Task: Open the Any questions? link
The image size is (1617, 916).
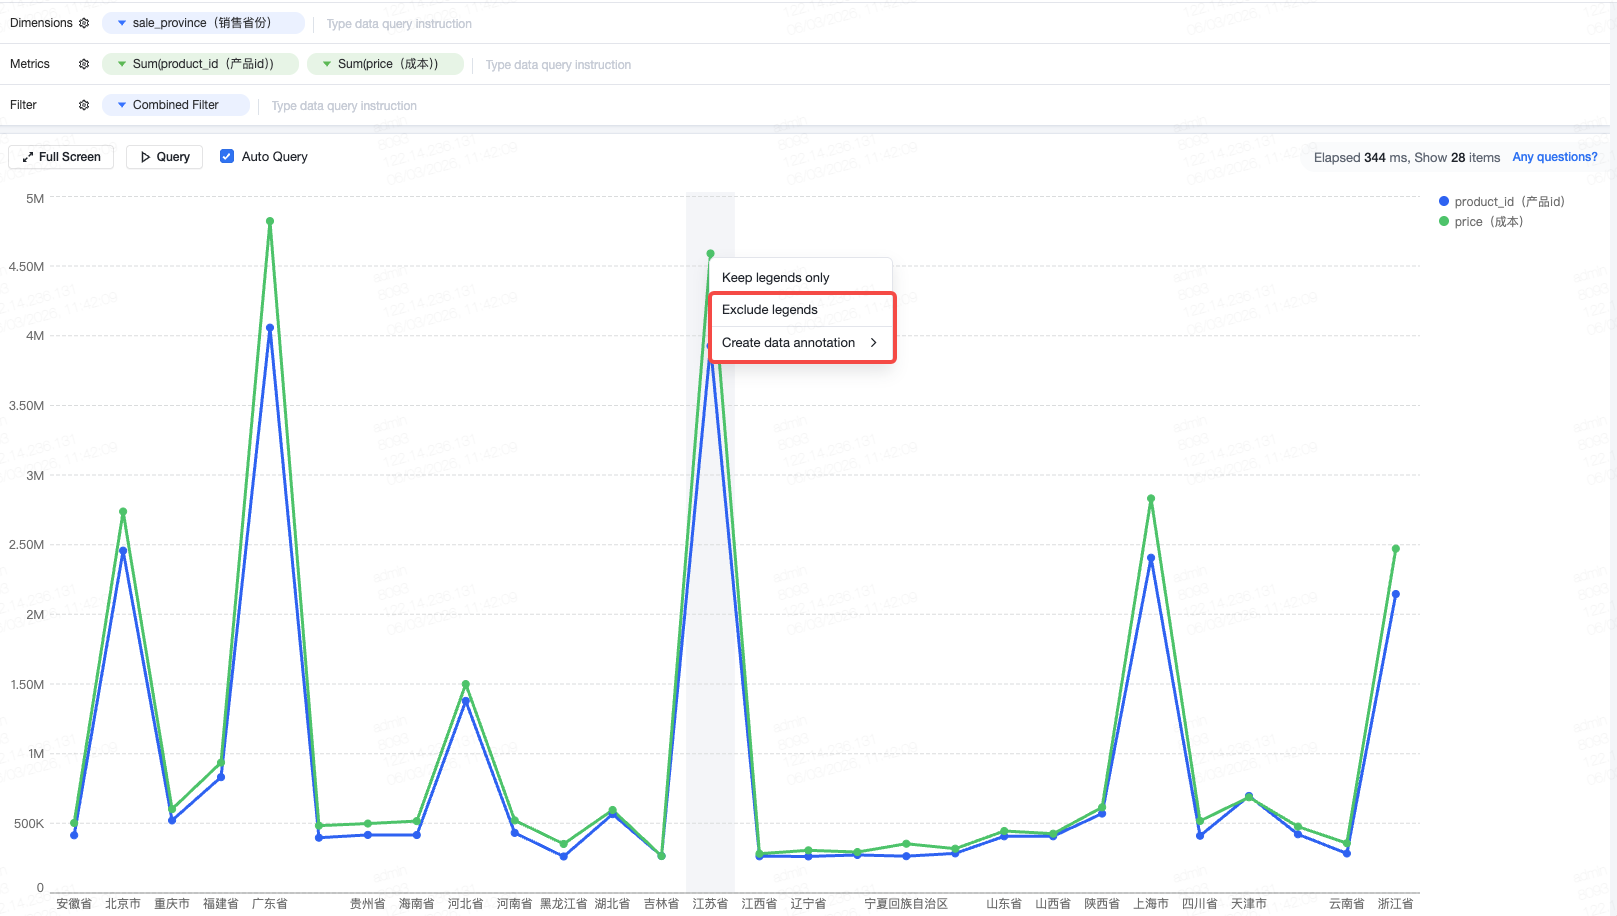Action: [x=1554, y=157]
